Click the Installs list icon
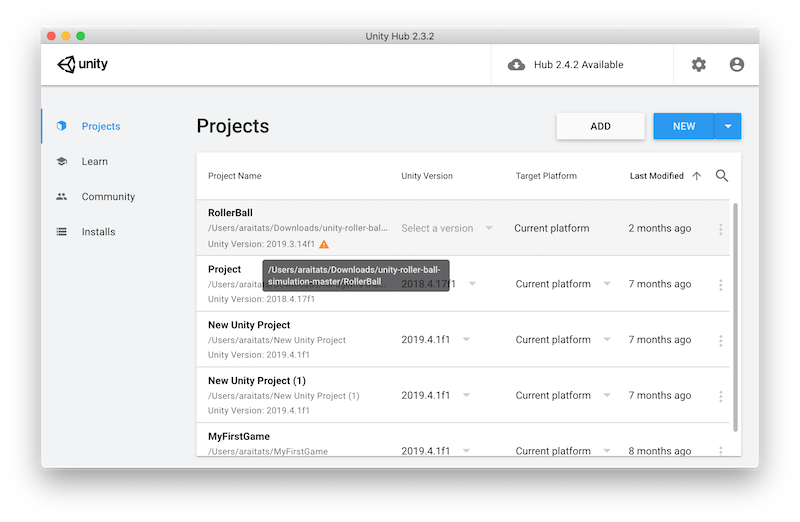Image resolution: width=800 pixels, height=522 pixels. pos(62,232)
